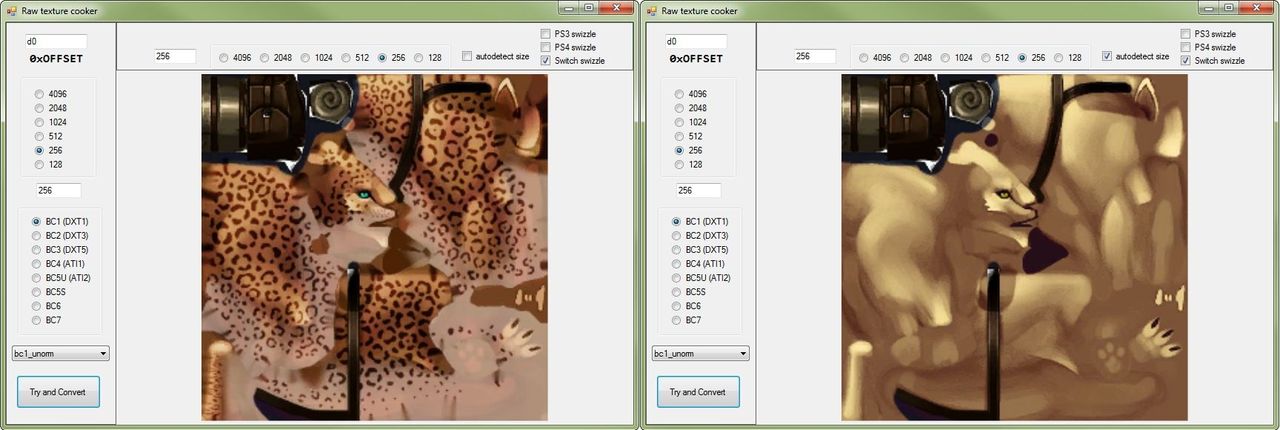Image resolution: width=1280 pixels, height=430 pixels.
Task: Click offset field 'd0' in left window
Action: tap(56, 42)
